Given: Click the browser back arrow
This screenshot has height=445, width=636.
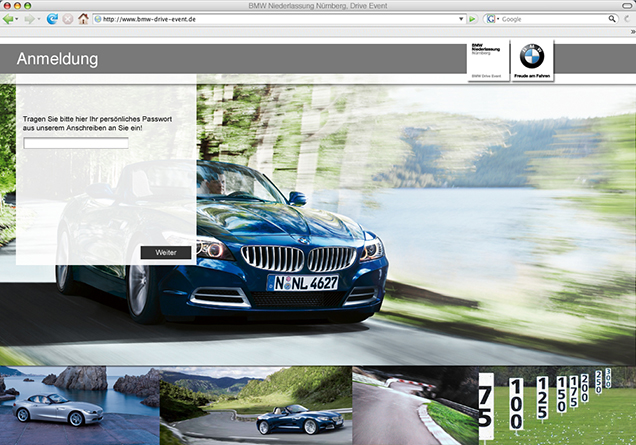Looking at the screenshot, I should tap(9, 19).
